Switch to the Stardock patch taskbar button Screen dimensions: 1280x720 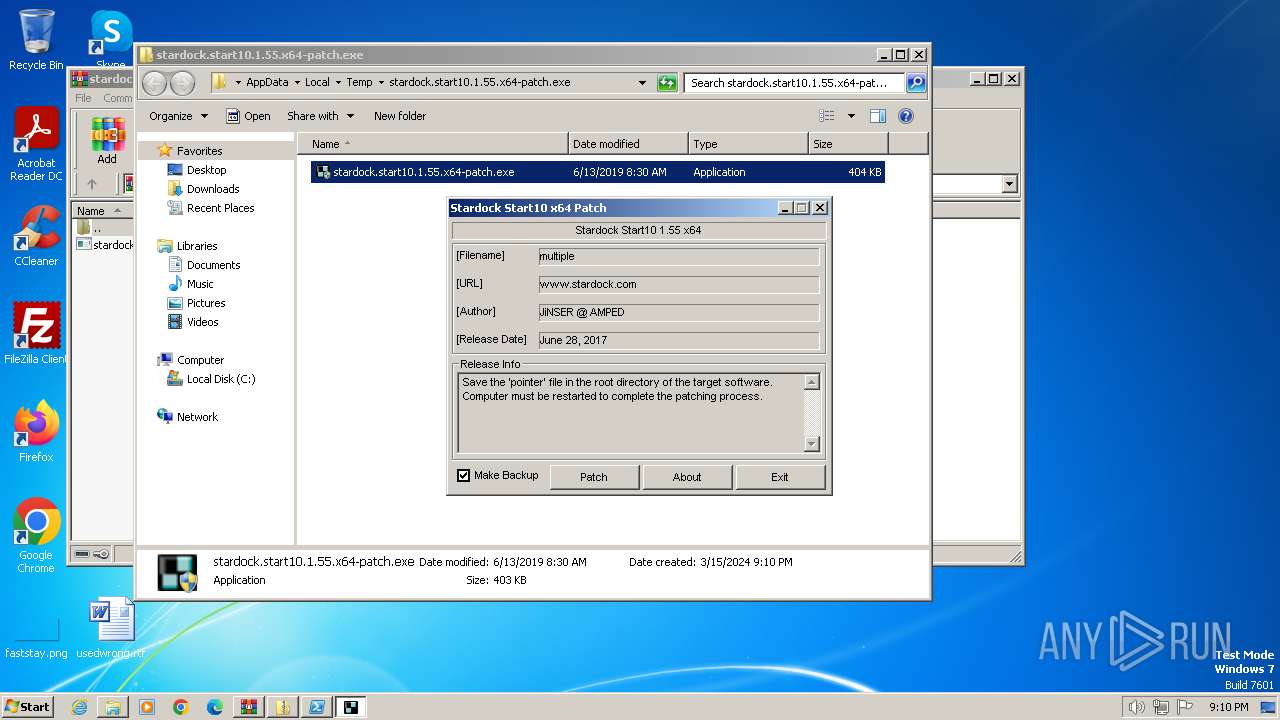351,707
